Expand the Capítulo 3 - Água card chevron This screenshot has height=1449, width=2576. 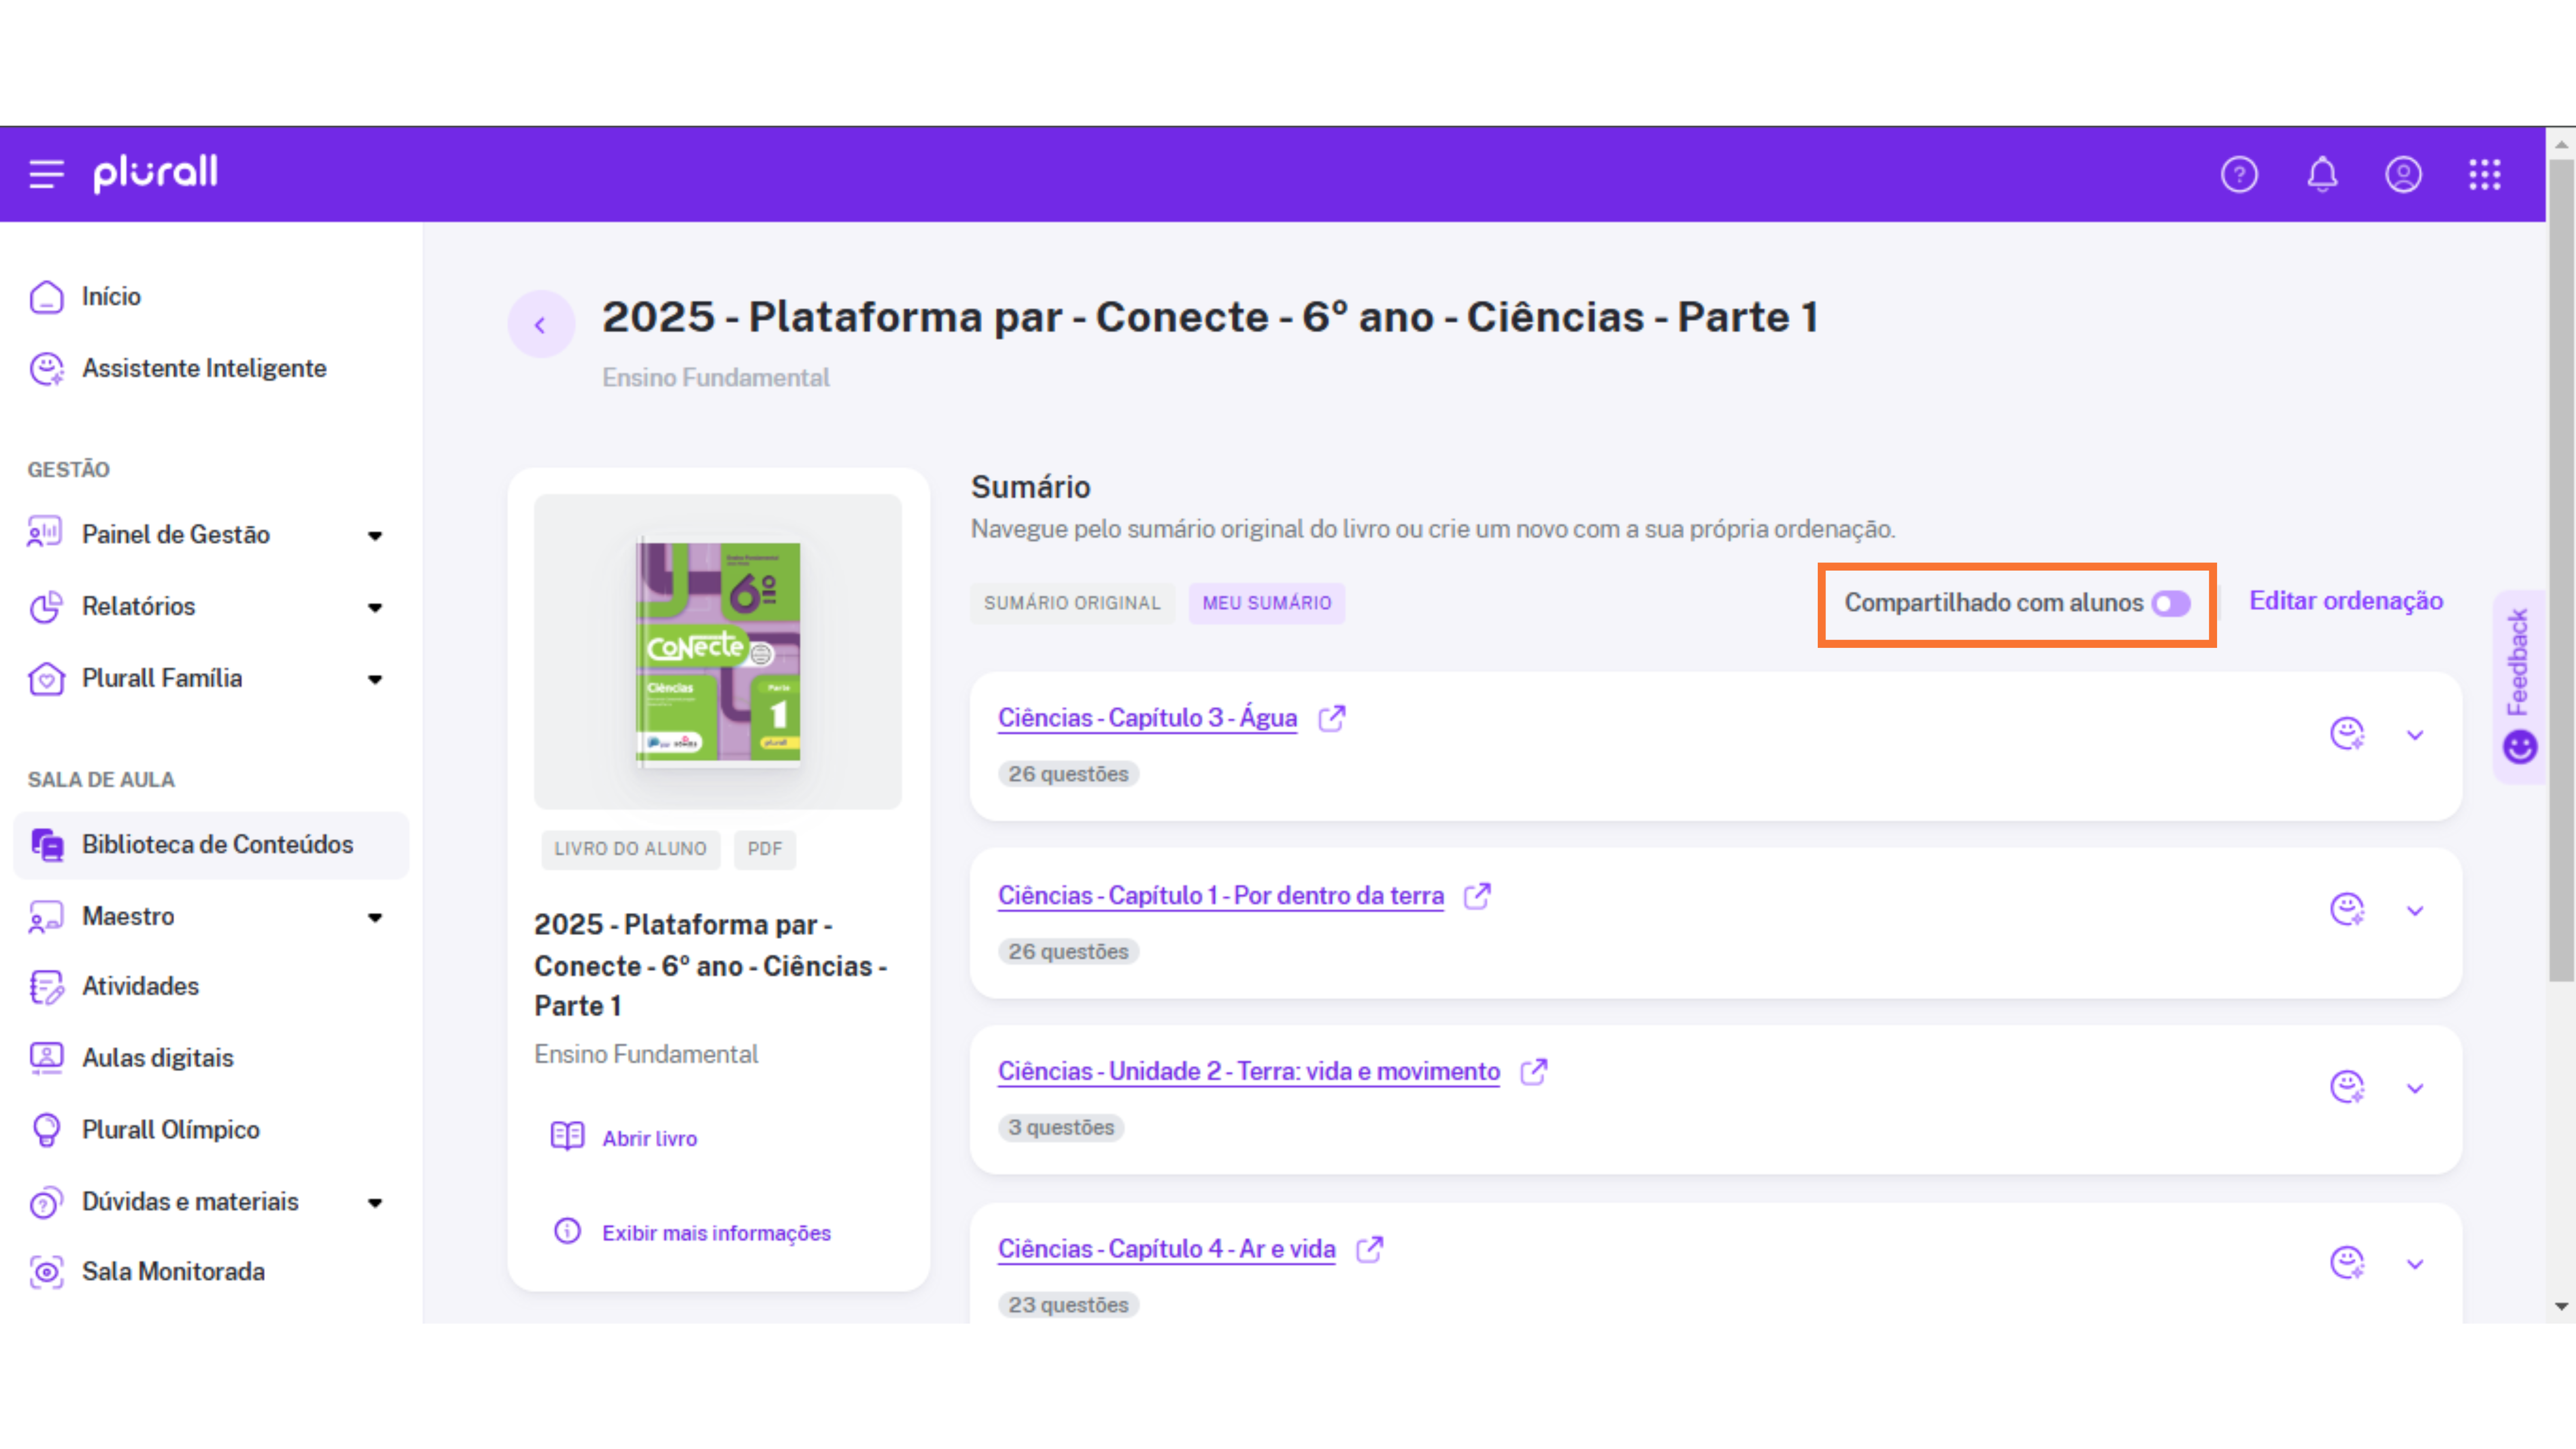[2415, 736]
